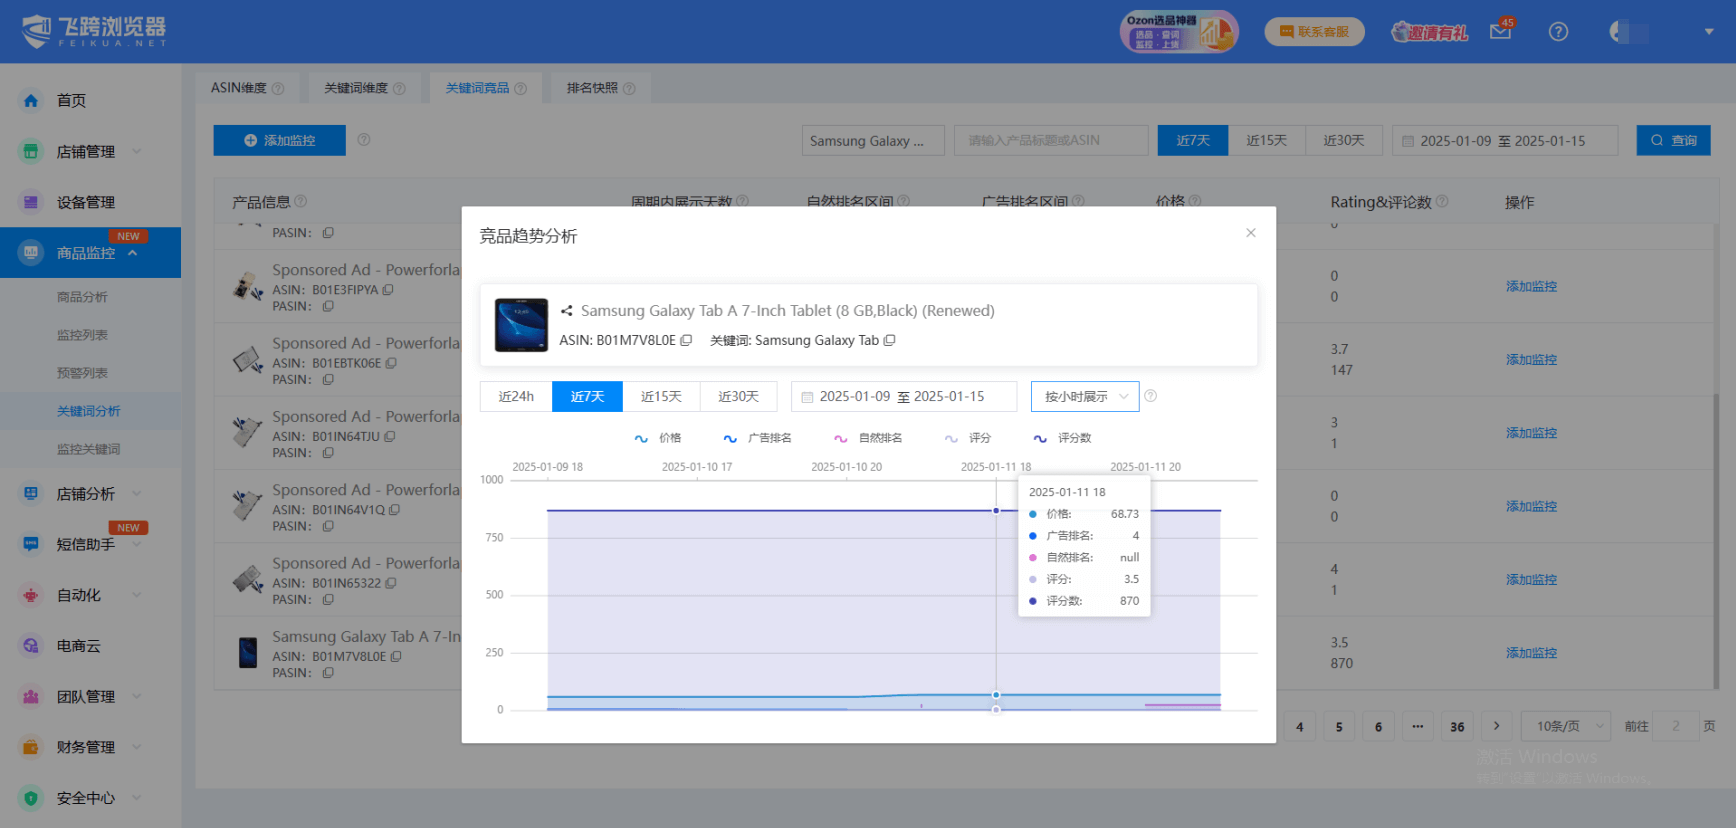1736x828 pixels.
Task: Click the 添加监控 button
Action: tap(279, 141)
